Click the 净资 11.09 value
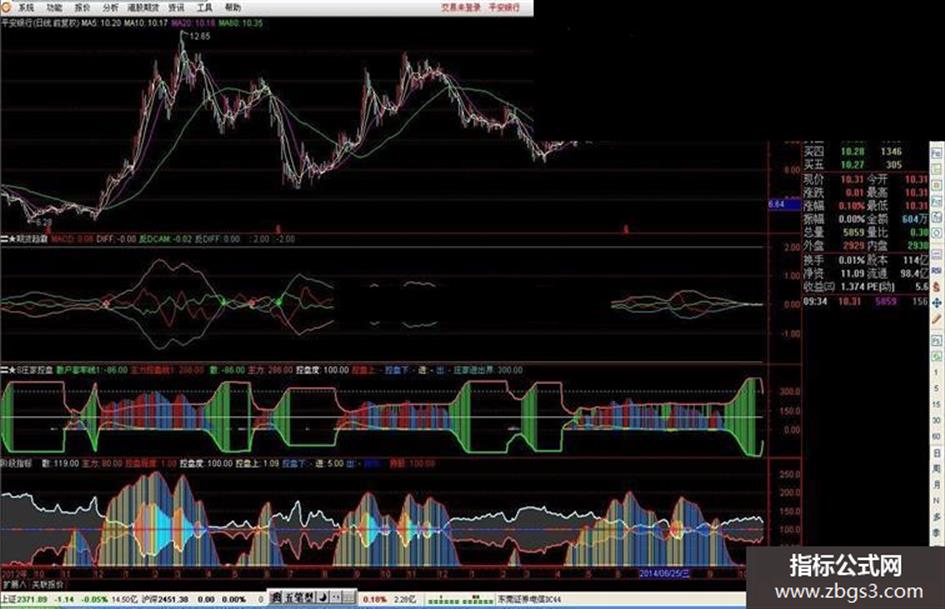This screenshot has width=945, height=609. tap(852, 273)
